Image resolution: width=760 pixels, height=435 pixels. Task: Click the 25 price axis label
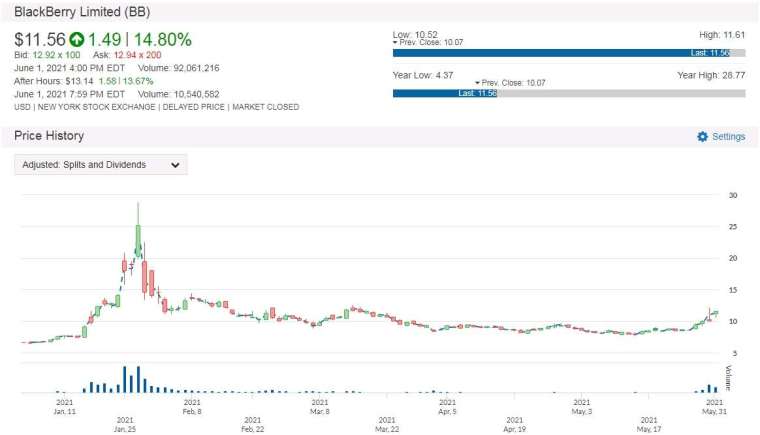coord(733,227)
